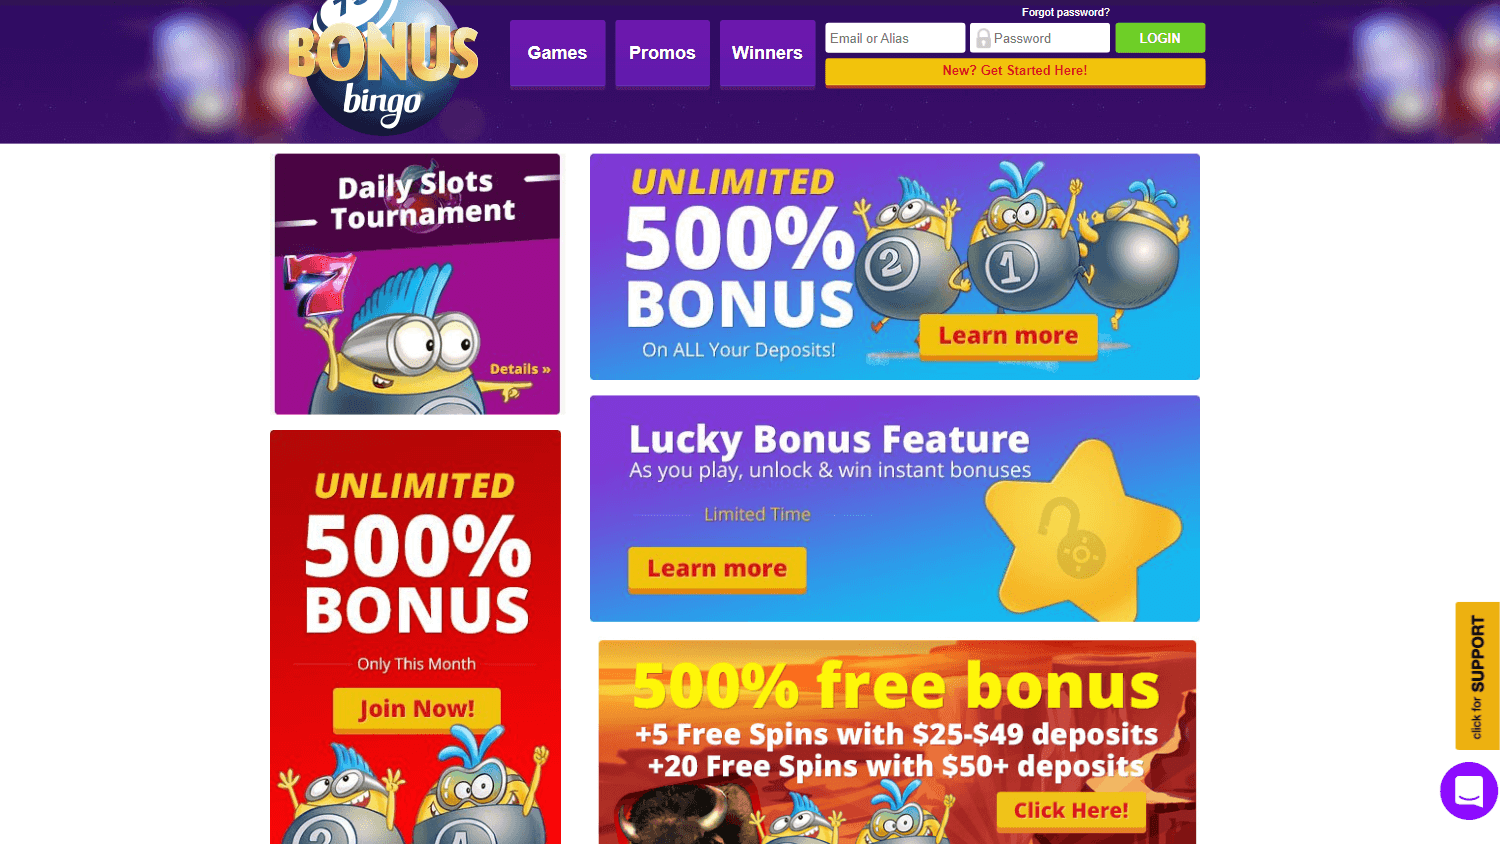The width and height of the screenshot is (1500, 844).
Task: Go to the Winners section
Action: 767,53
